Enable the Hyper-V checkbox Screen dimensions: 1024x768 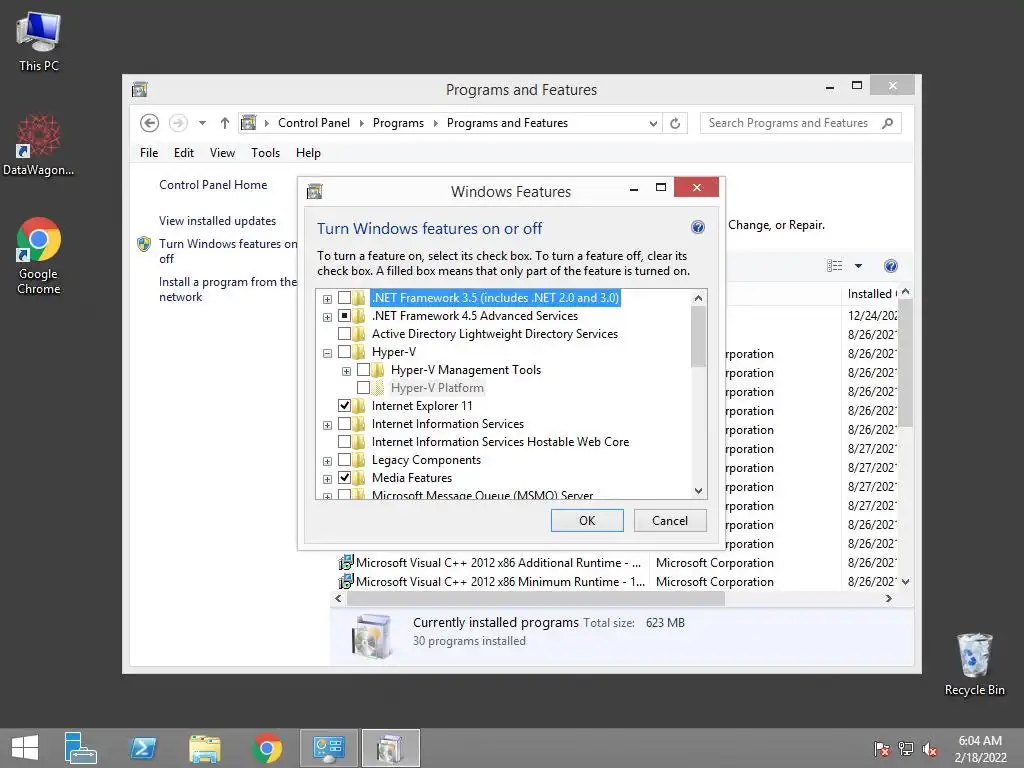point(344,352)
